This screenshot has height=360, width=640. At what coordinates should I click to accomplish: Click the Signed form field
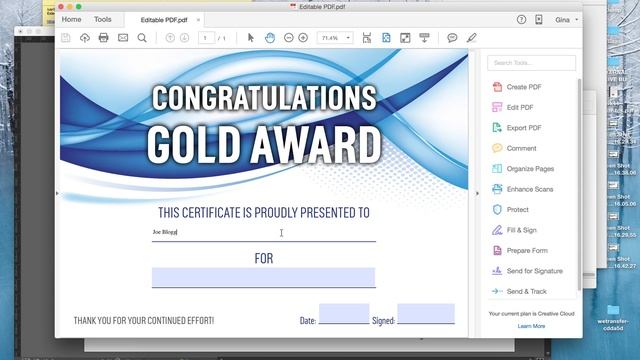pos(426,313)
